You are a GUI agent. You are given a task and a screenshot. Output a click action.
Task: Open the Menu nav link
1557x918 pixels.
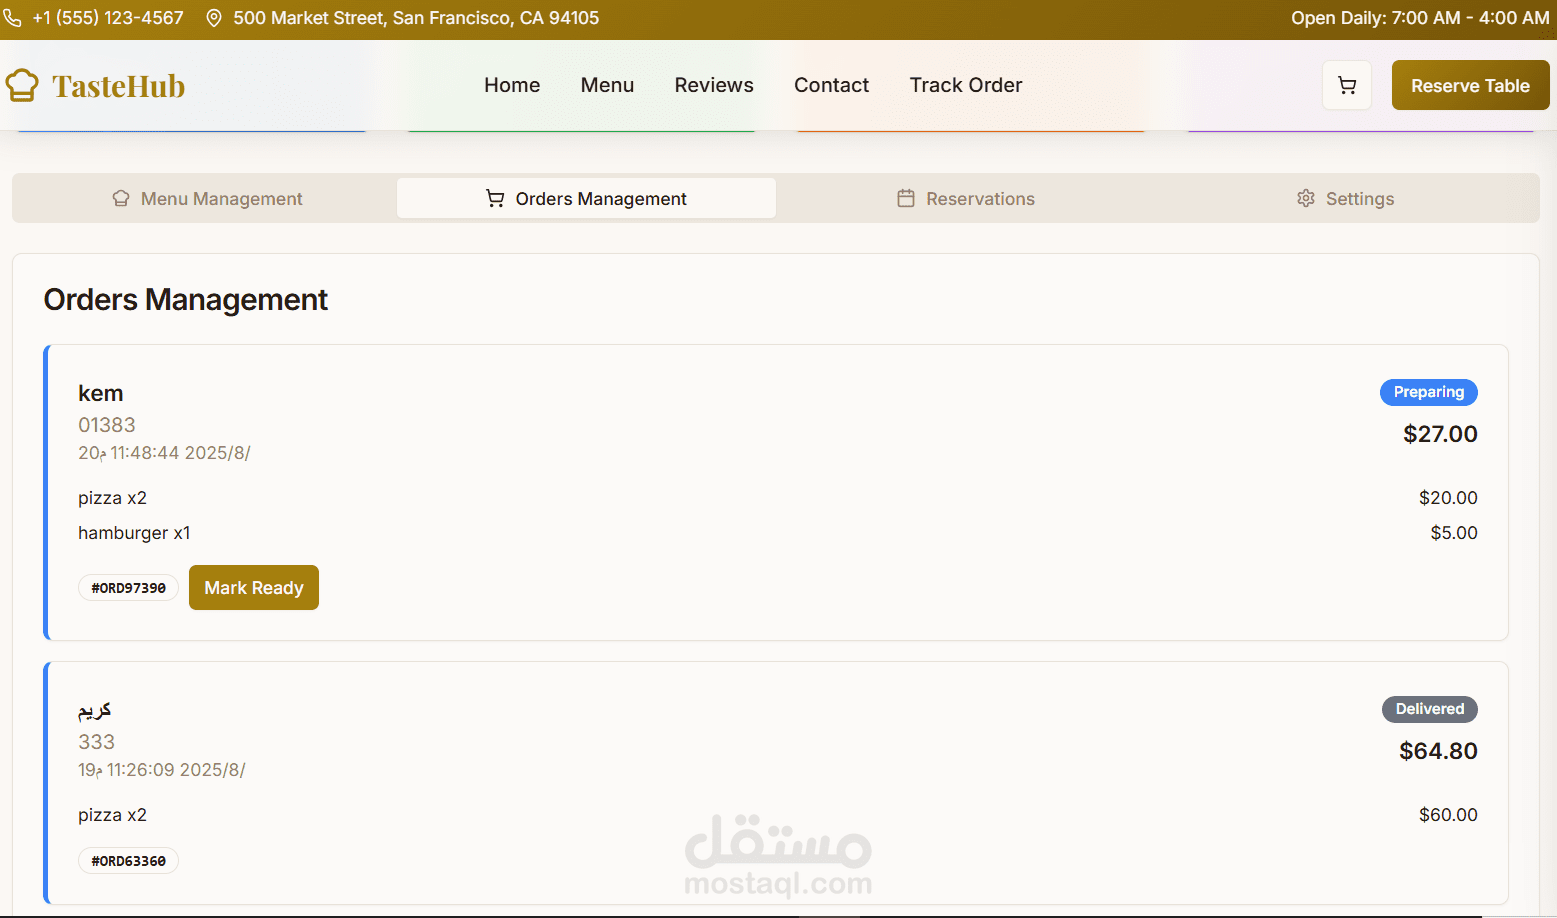point(607,85)
